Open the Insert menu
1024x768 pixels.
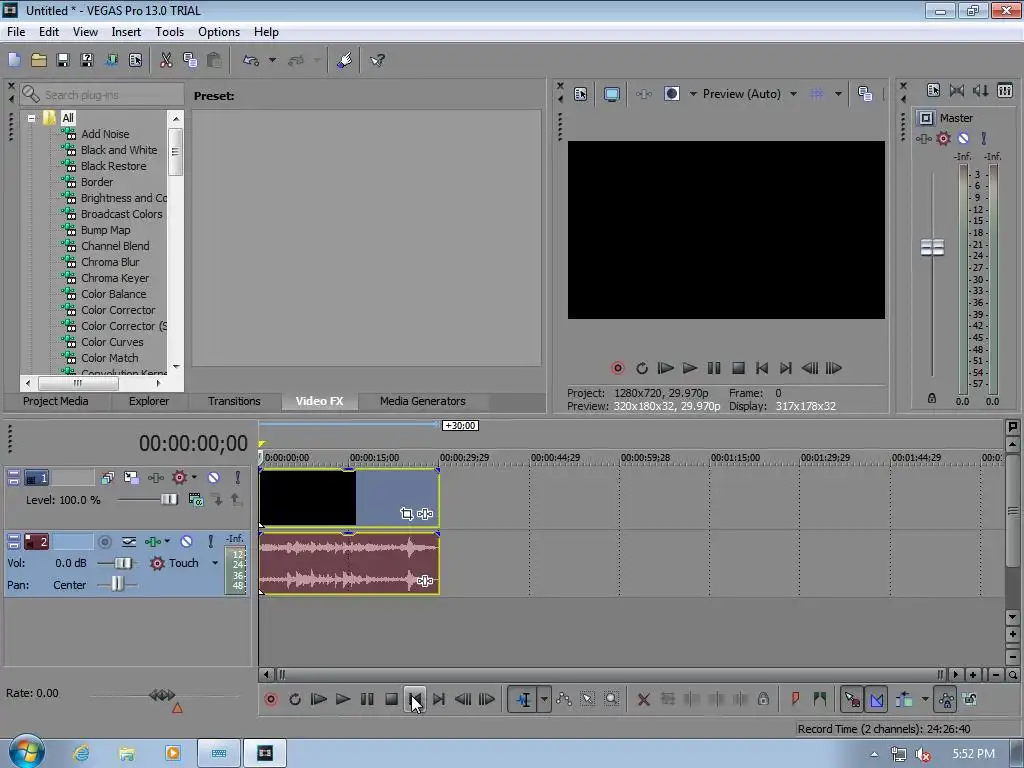(126, 32)
